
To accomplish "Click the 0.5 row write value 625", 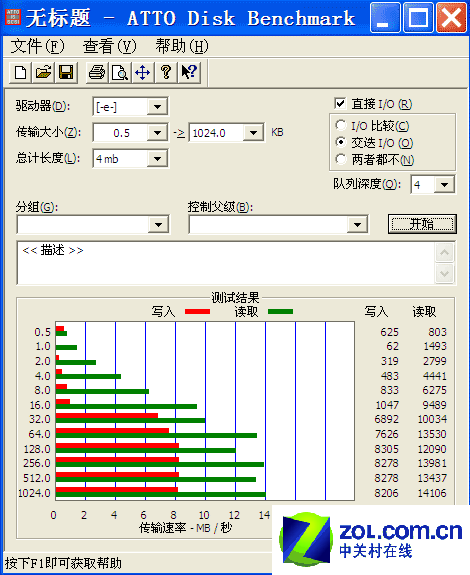I will [389, 332].
